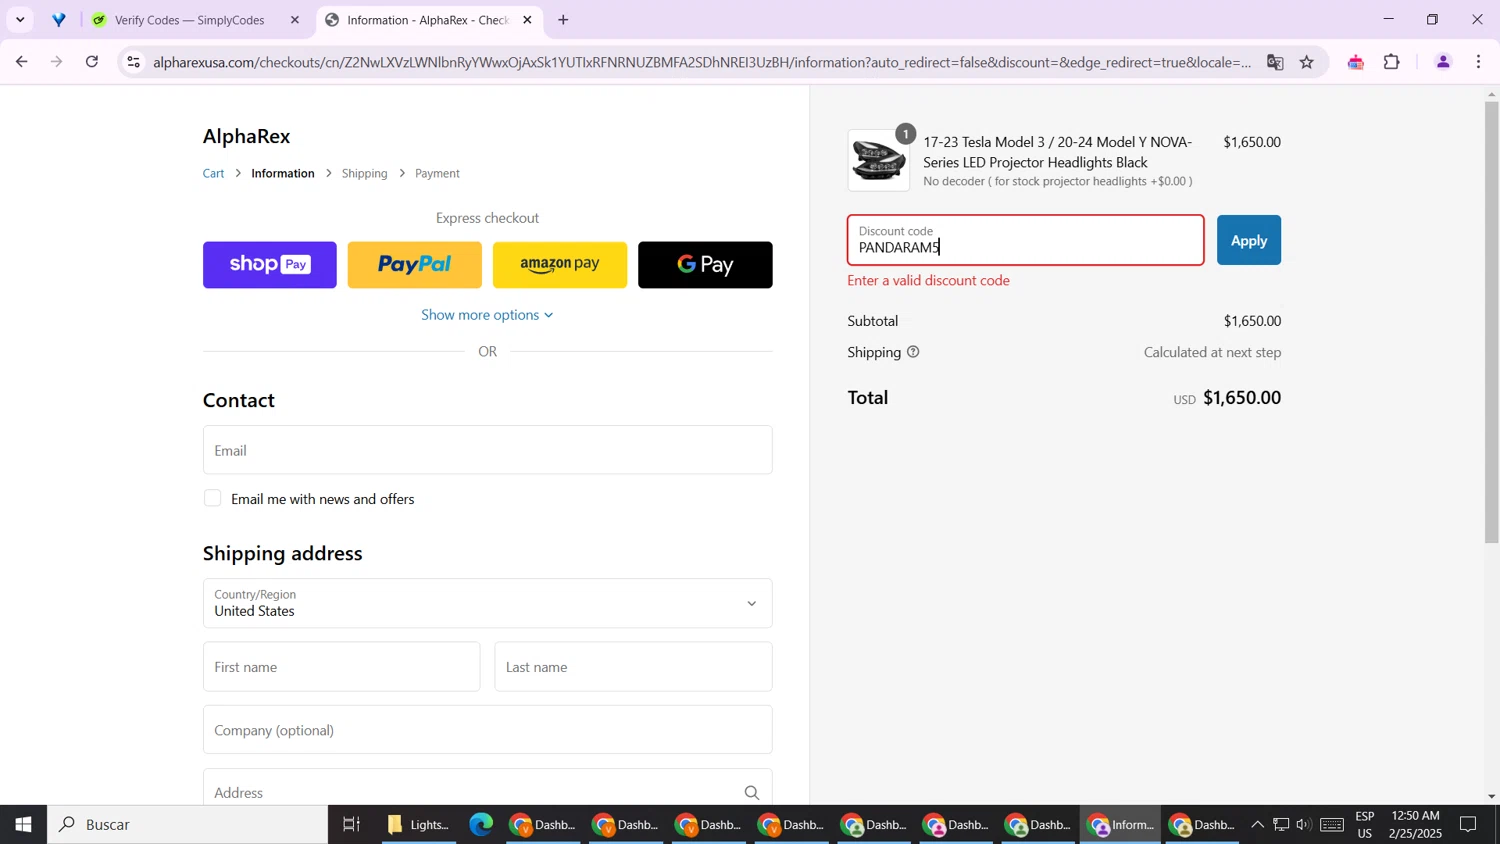Viewport: 1500px width, 844px height.
Task: Show hidden system tray icons
Action: click(1257, 825)
